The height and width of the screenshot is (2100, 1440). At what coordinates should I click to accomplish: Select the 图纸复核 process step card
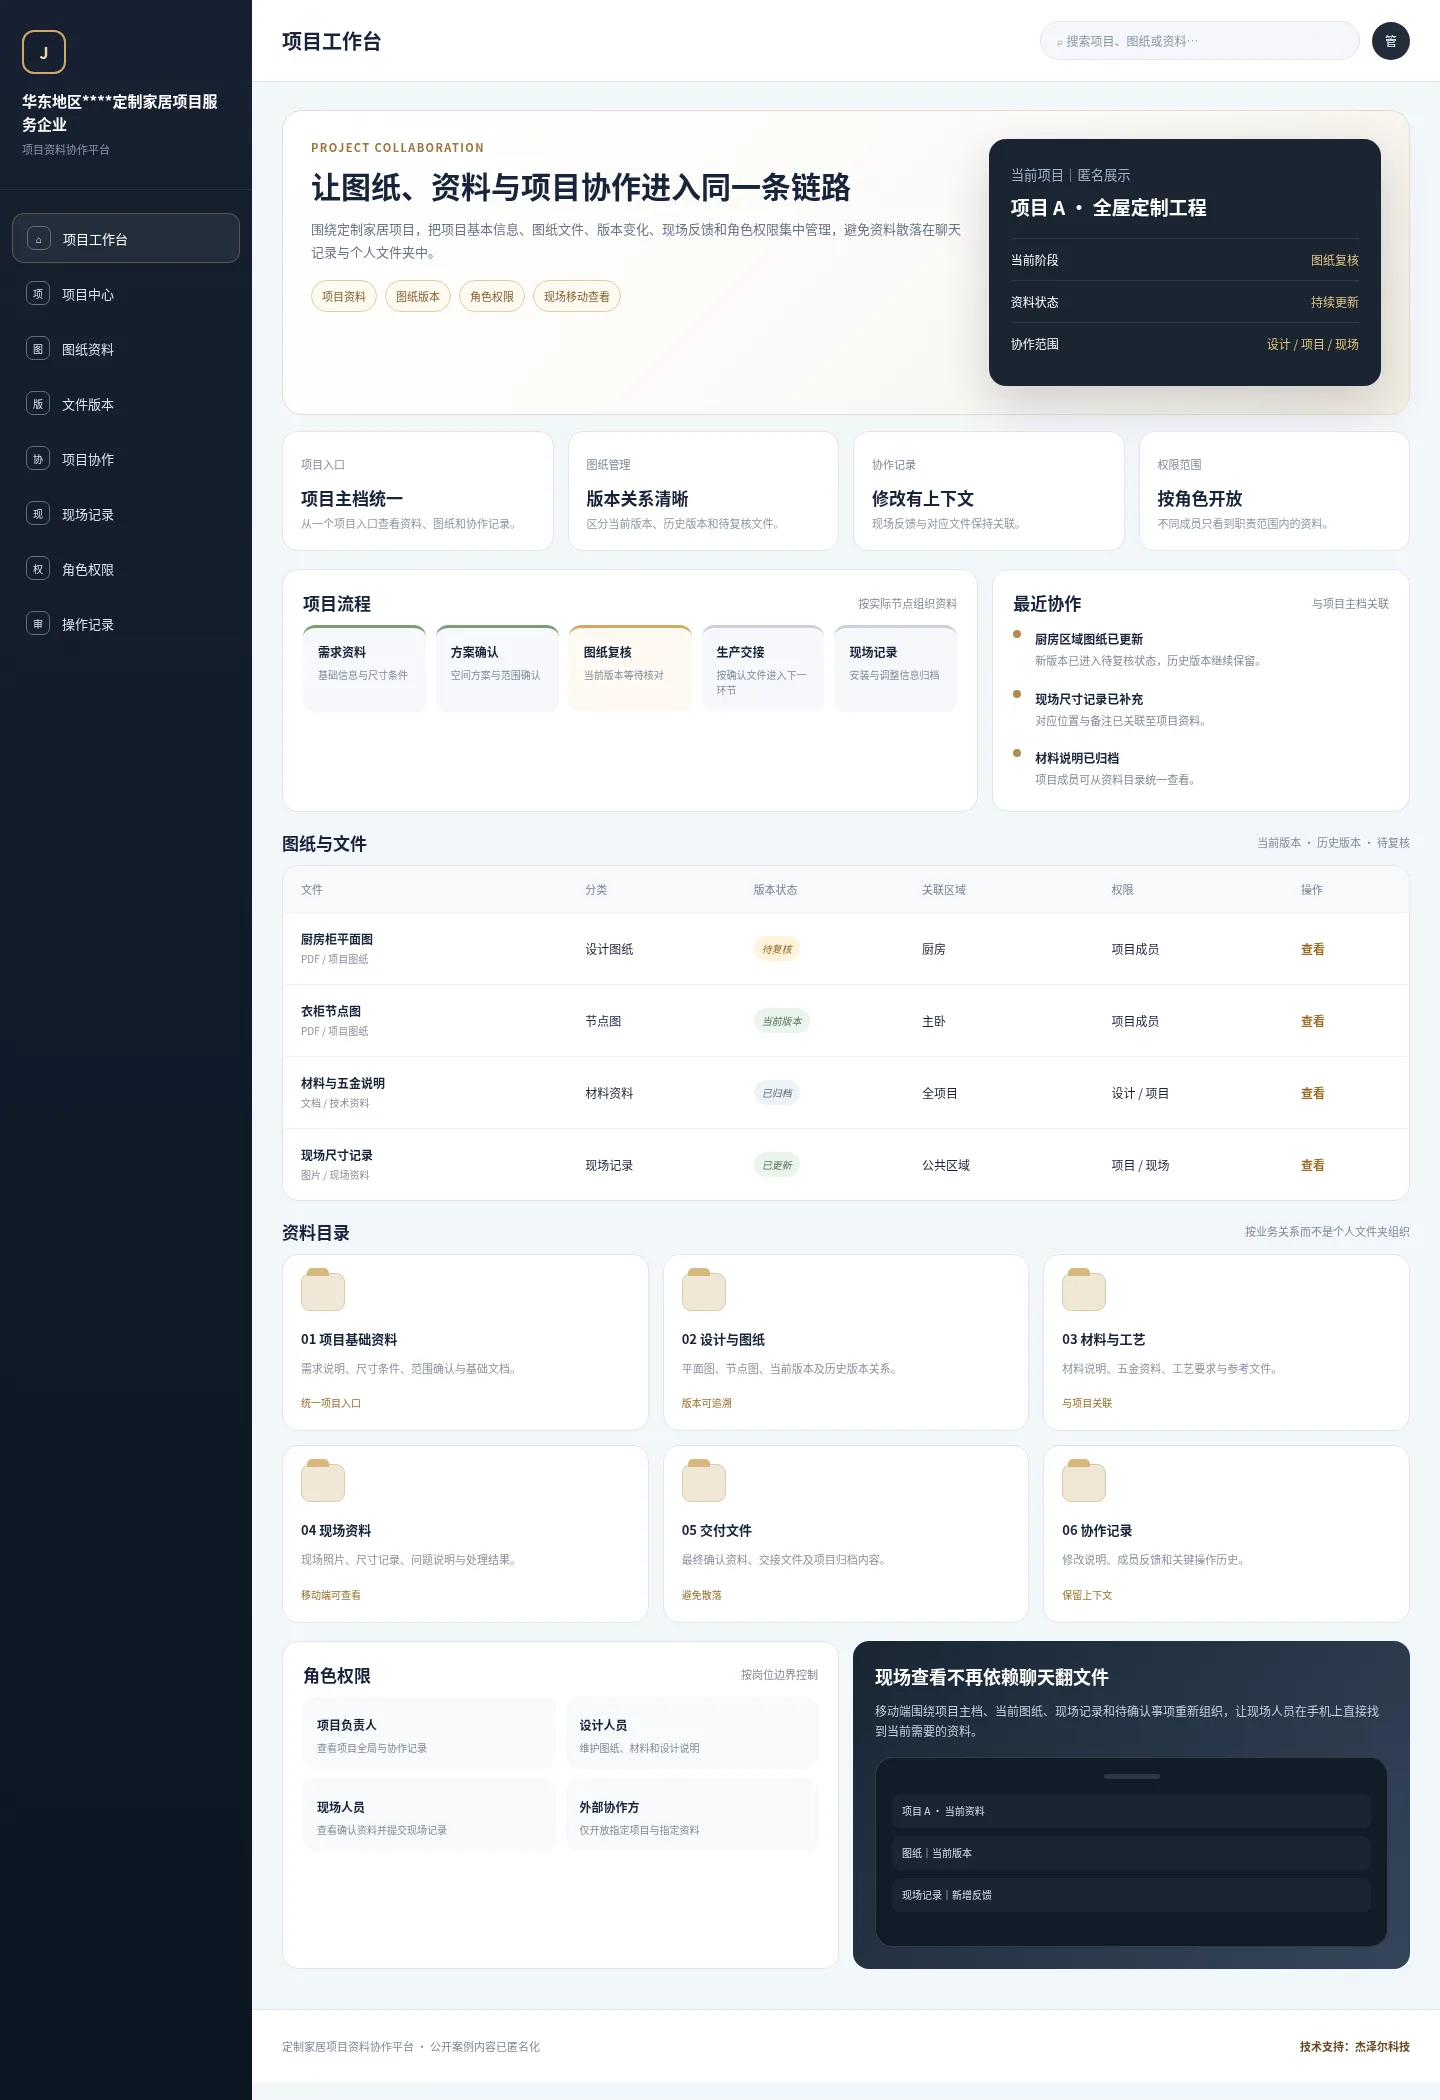pos(630,668)
